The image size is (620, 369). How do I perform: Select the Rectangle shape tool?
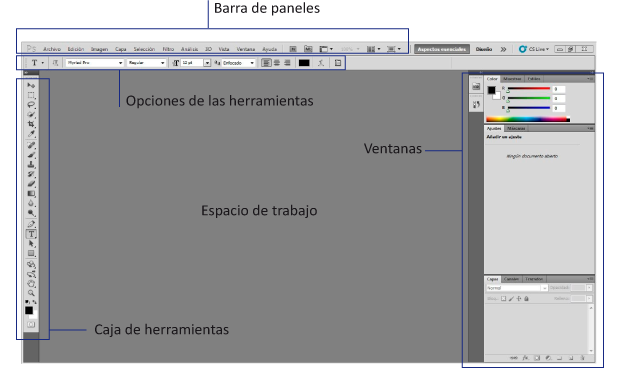coord(31,254)
